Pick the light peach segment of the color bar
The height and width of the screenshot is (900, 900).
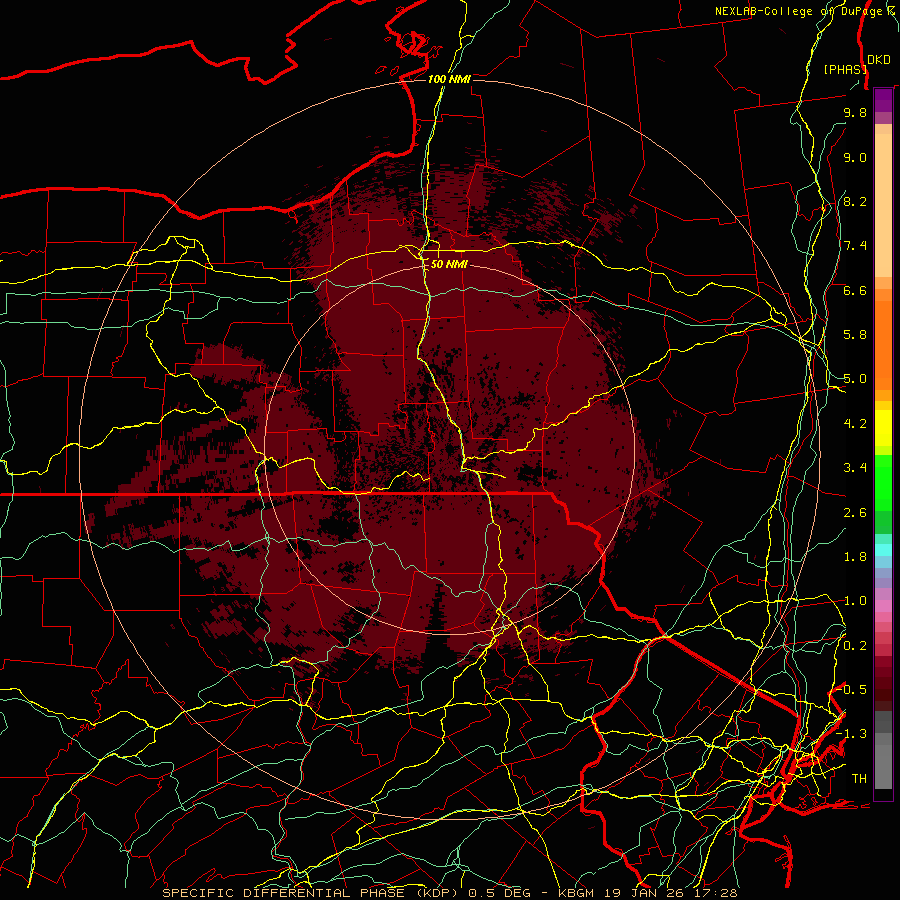(x=883, y=205)
